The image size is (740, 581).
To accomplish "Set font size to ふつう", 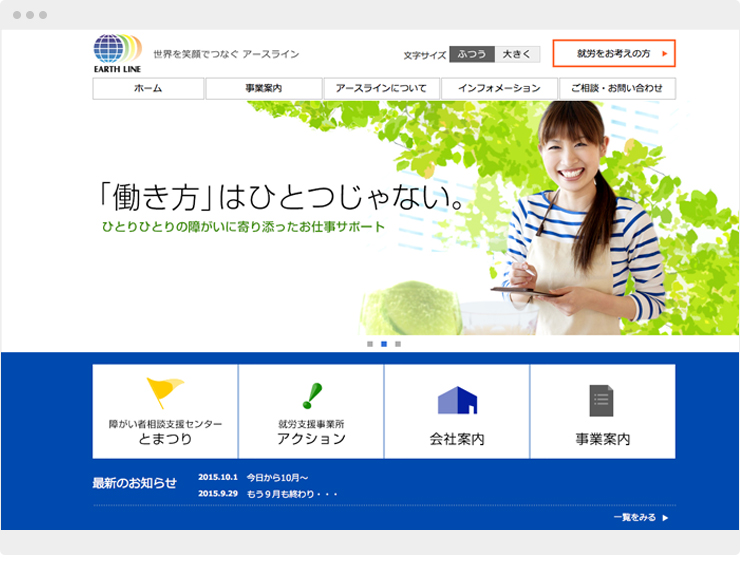I will coord(471,54).
